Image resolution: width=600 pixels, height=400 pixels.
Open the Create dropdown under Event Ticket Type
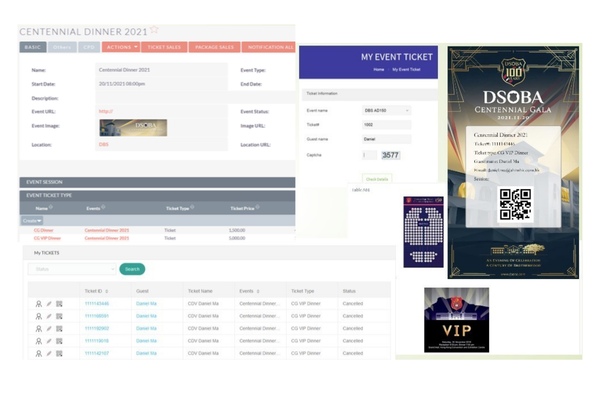point(31,219)
